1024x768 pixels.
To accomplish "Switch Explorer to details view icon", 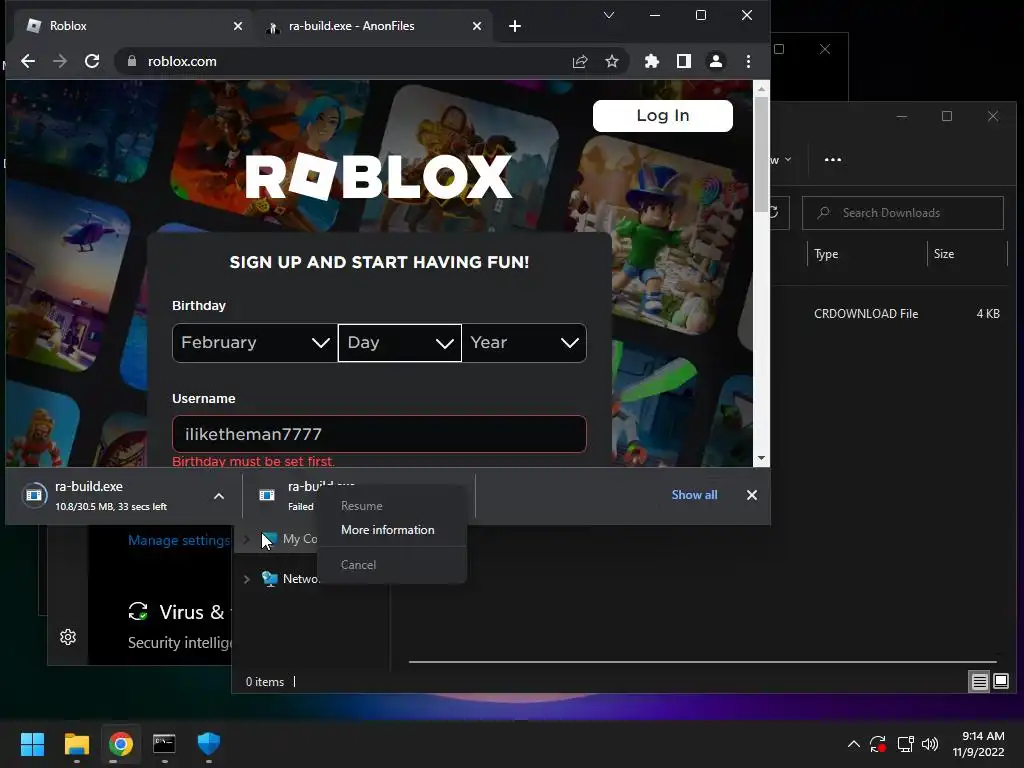I will [x=980, y=682].
